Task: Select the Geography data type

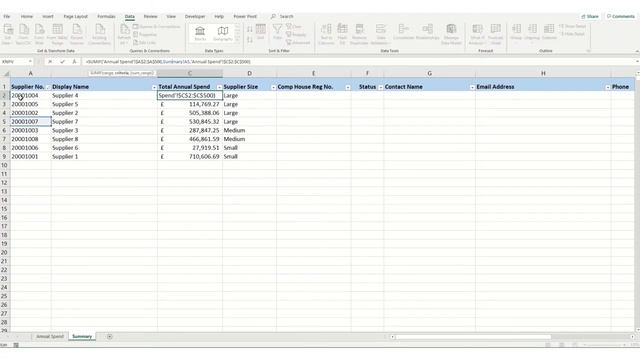Action: pyautogui.click(x=223, y=33)
